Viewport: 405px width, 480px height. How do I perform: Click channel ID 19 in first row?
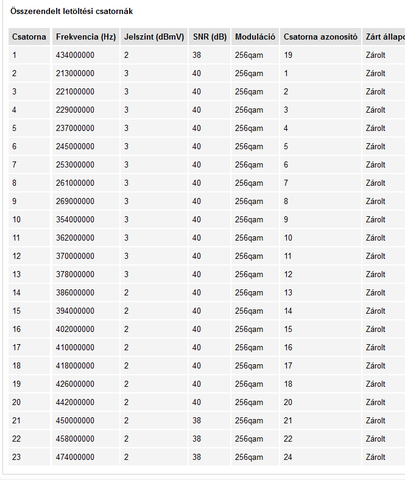tap(288, 55)
